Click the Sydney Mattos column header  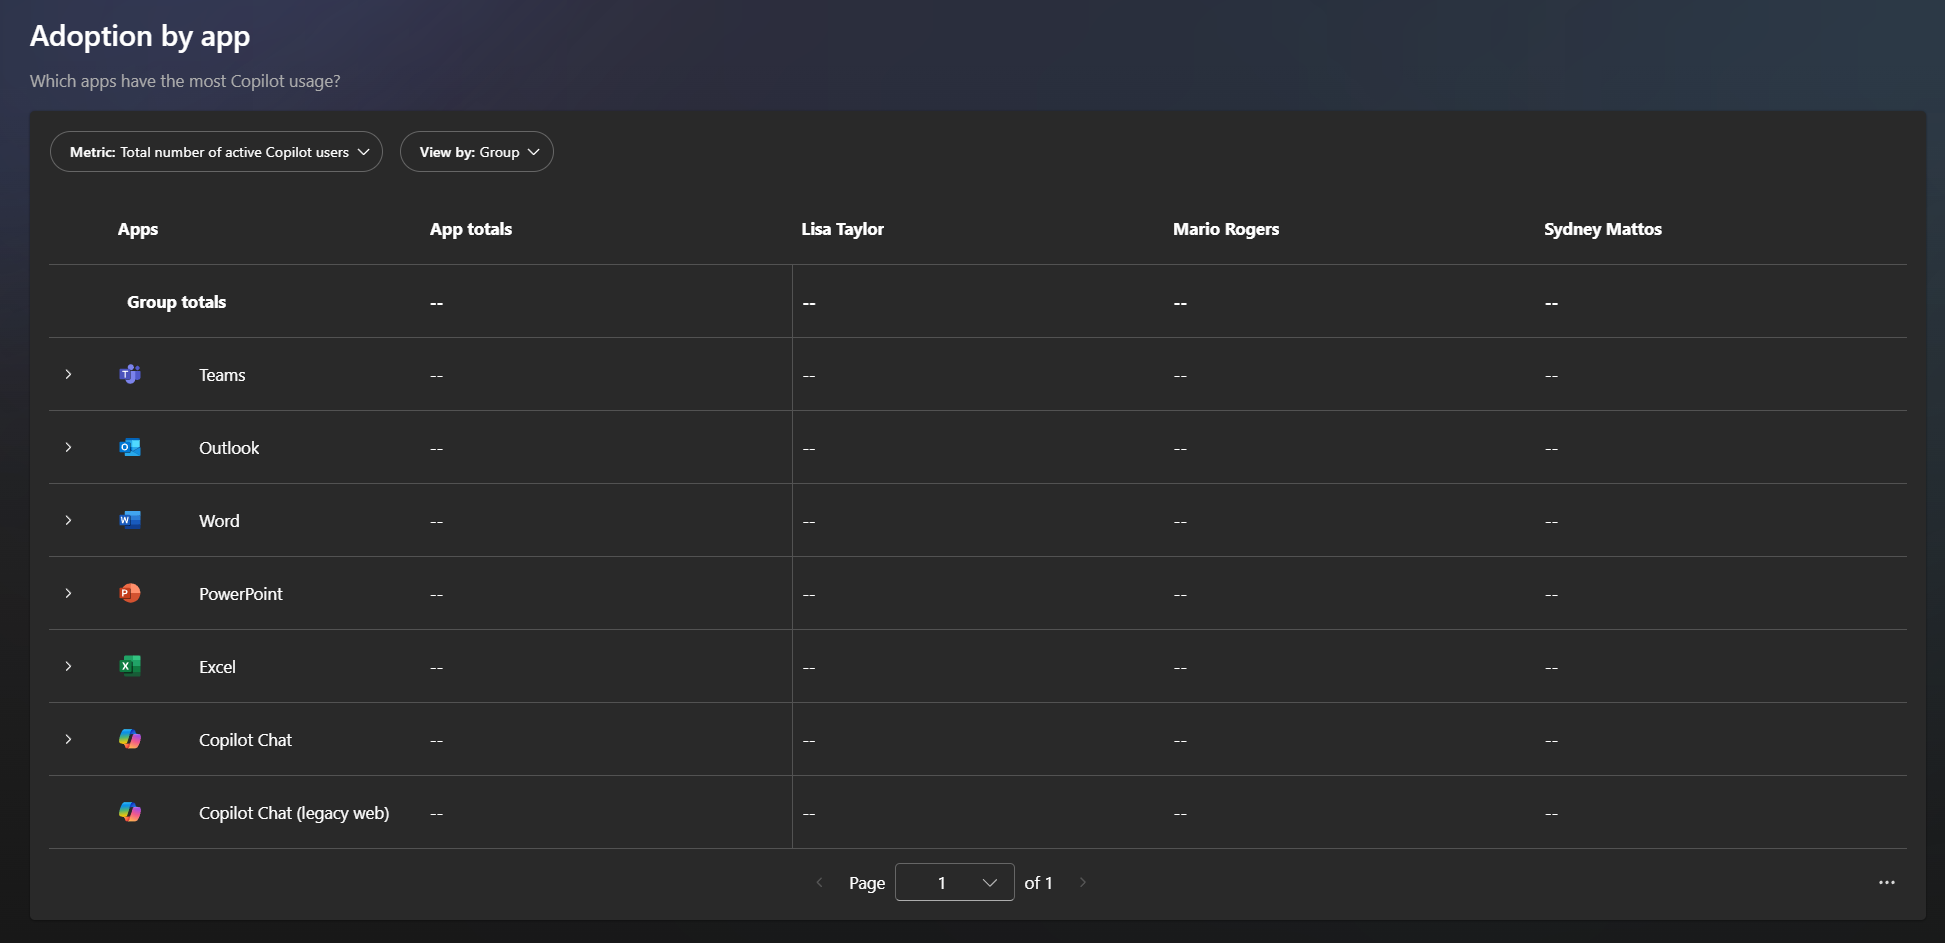click(1603, 229)
